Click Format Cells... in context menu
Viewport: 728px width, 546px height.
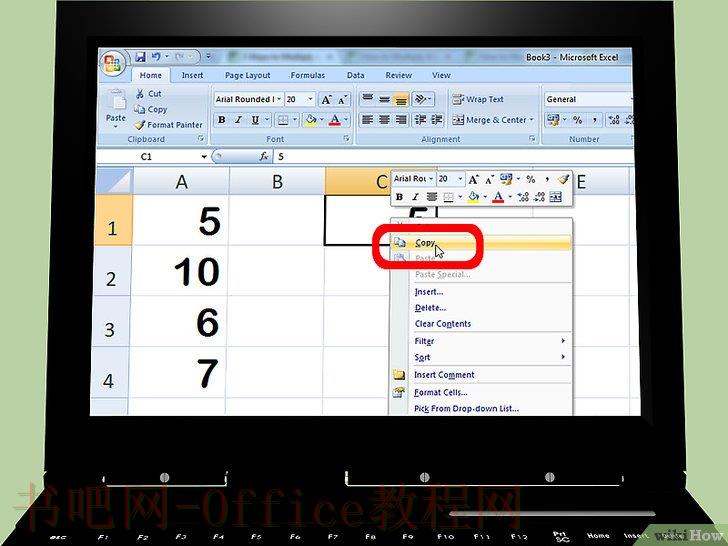441,392
